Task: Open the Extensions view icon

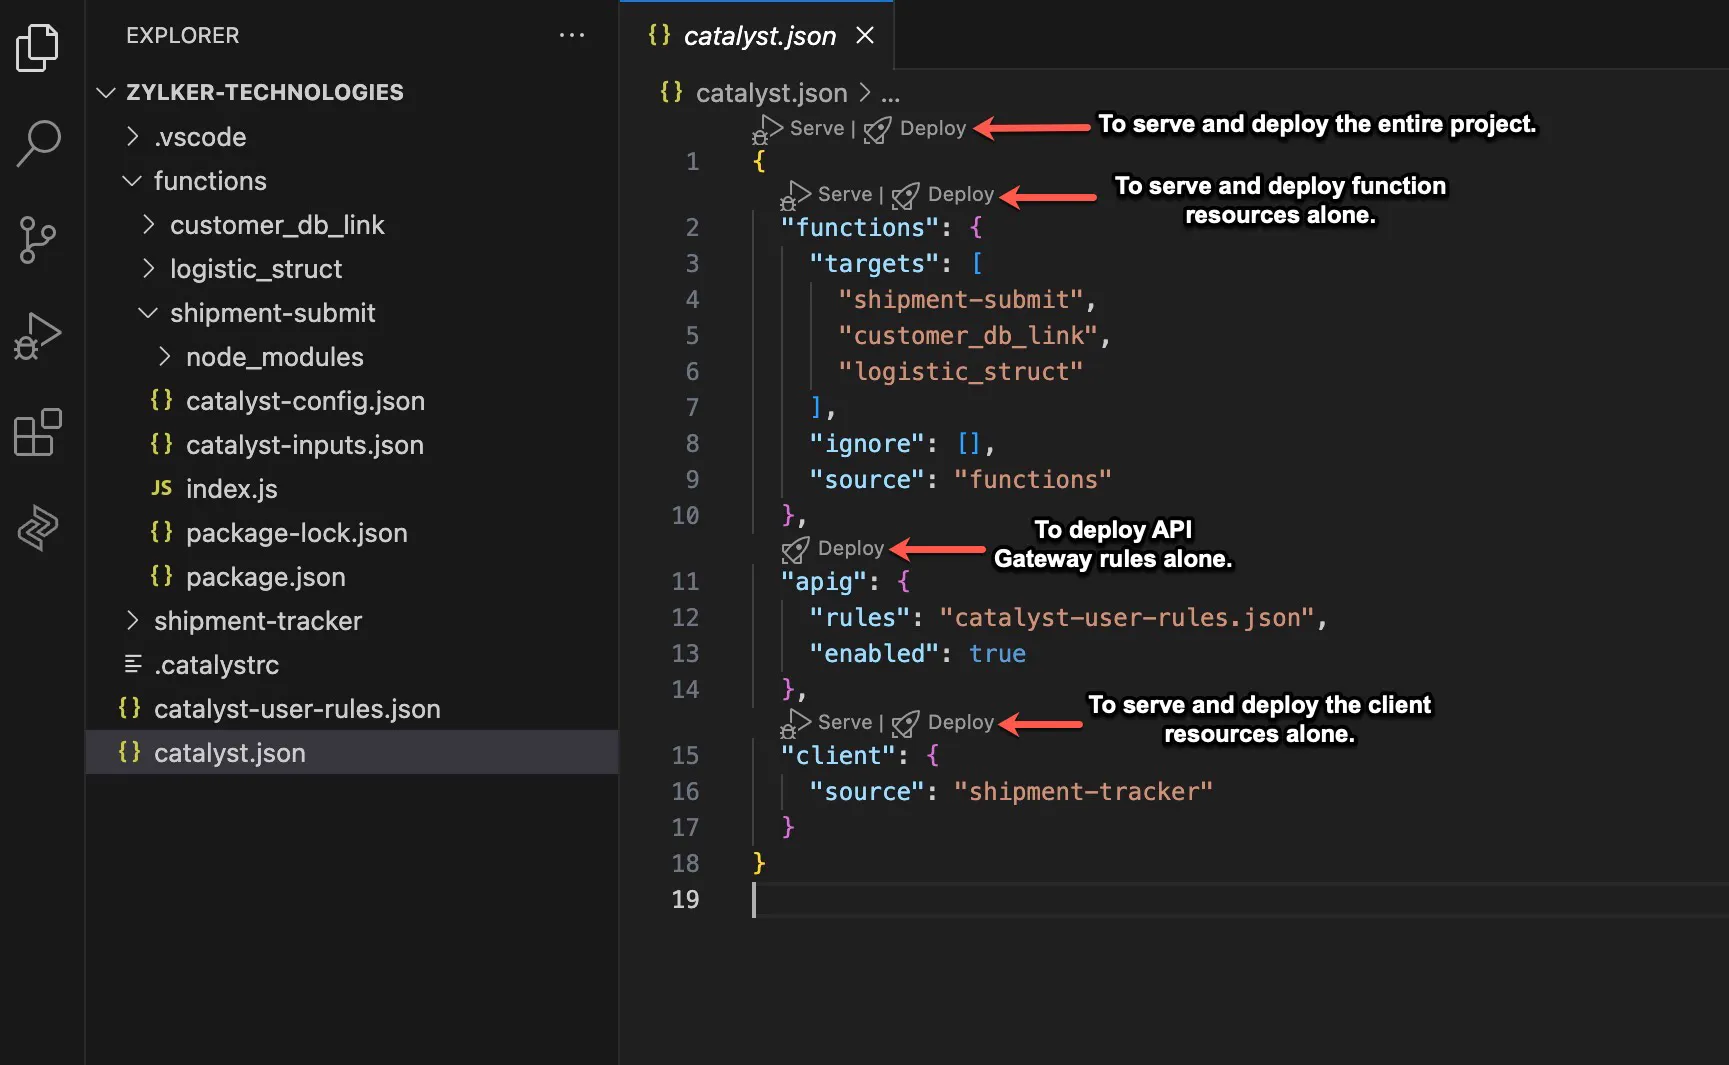Action: tap(38, 432)
